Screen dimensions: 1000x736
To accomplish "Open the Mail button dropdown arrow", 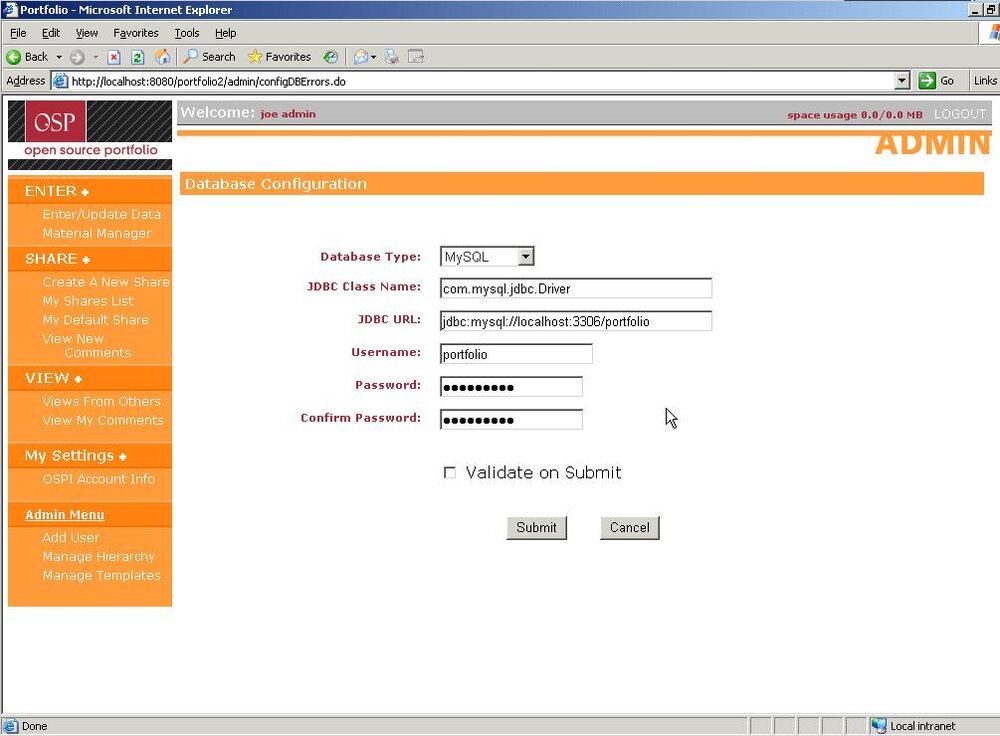I will (373, 57).
